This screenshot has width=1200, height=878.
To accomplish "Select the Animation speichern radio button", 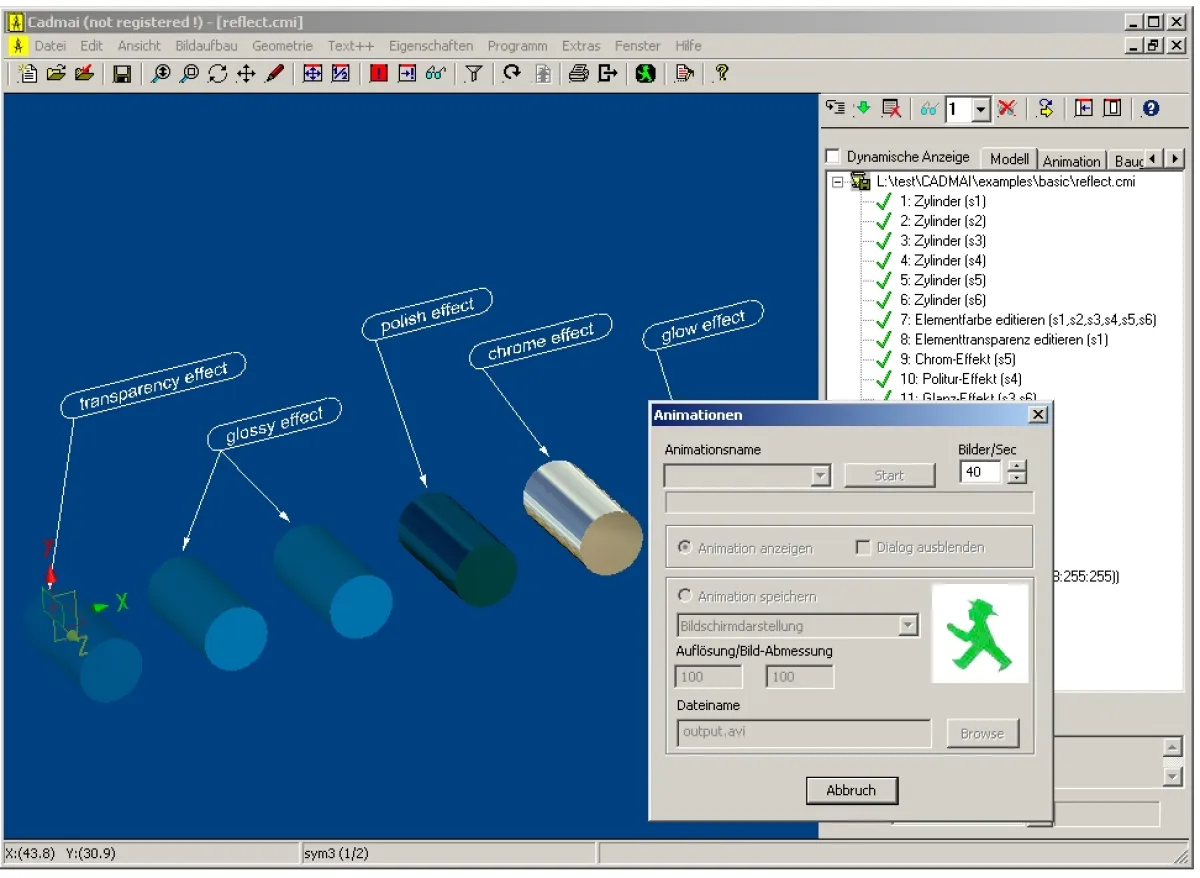I will (x=685, y=596).
